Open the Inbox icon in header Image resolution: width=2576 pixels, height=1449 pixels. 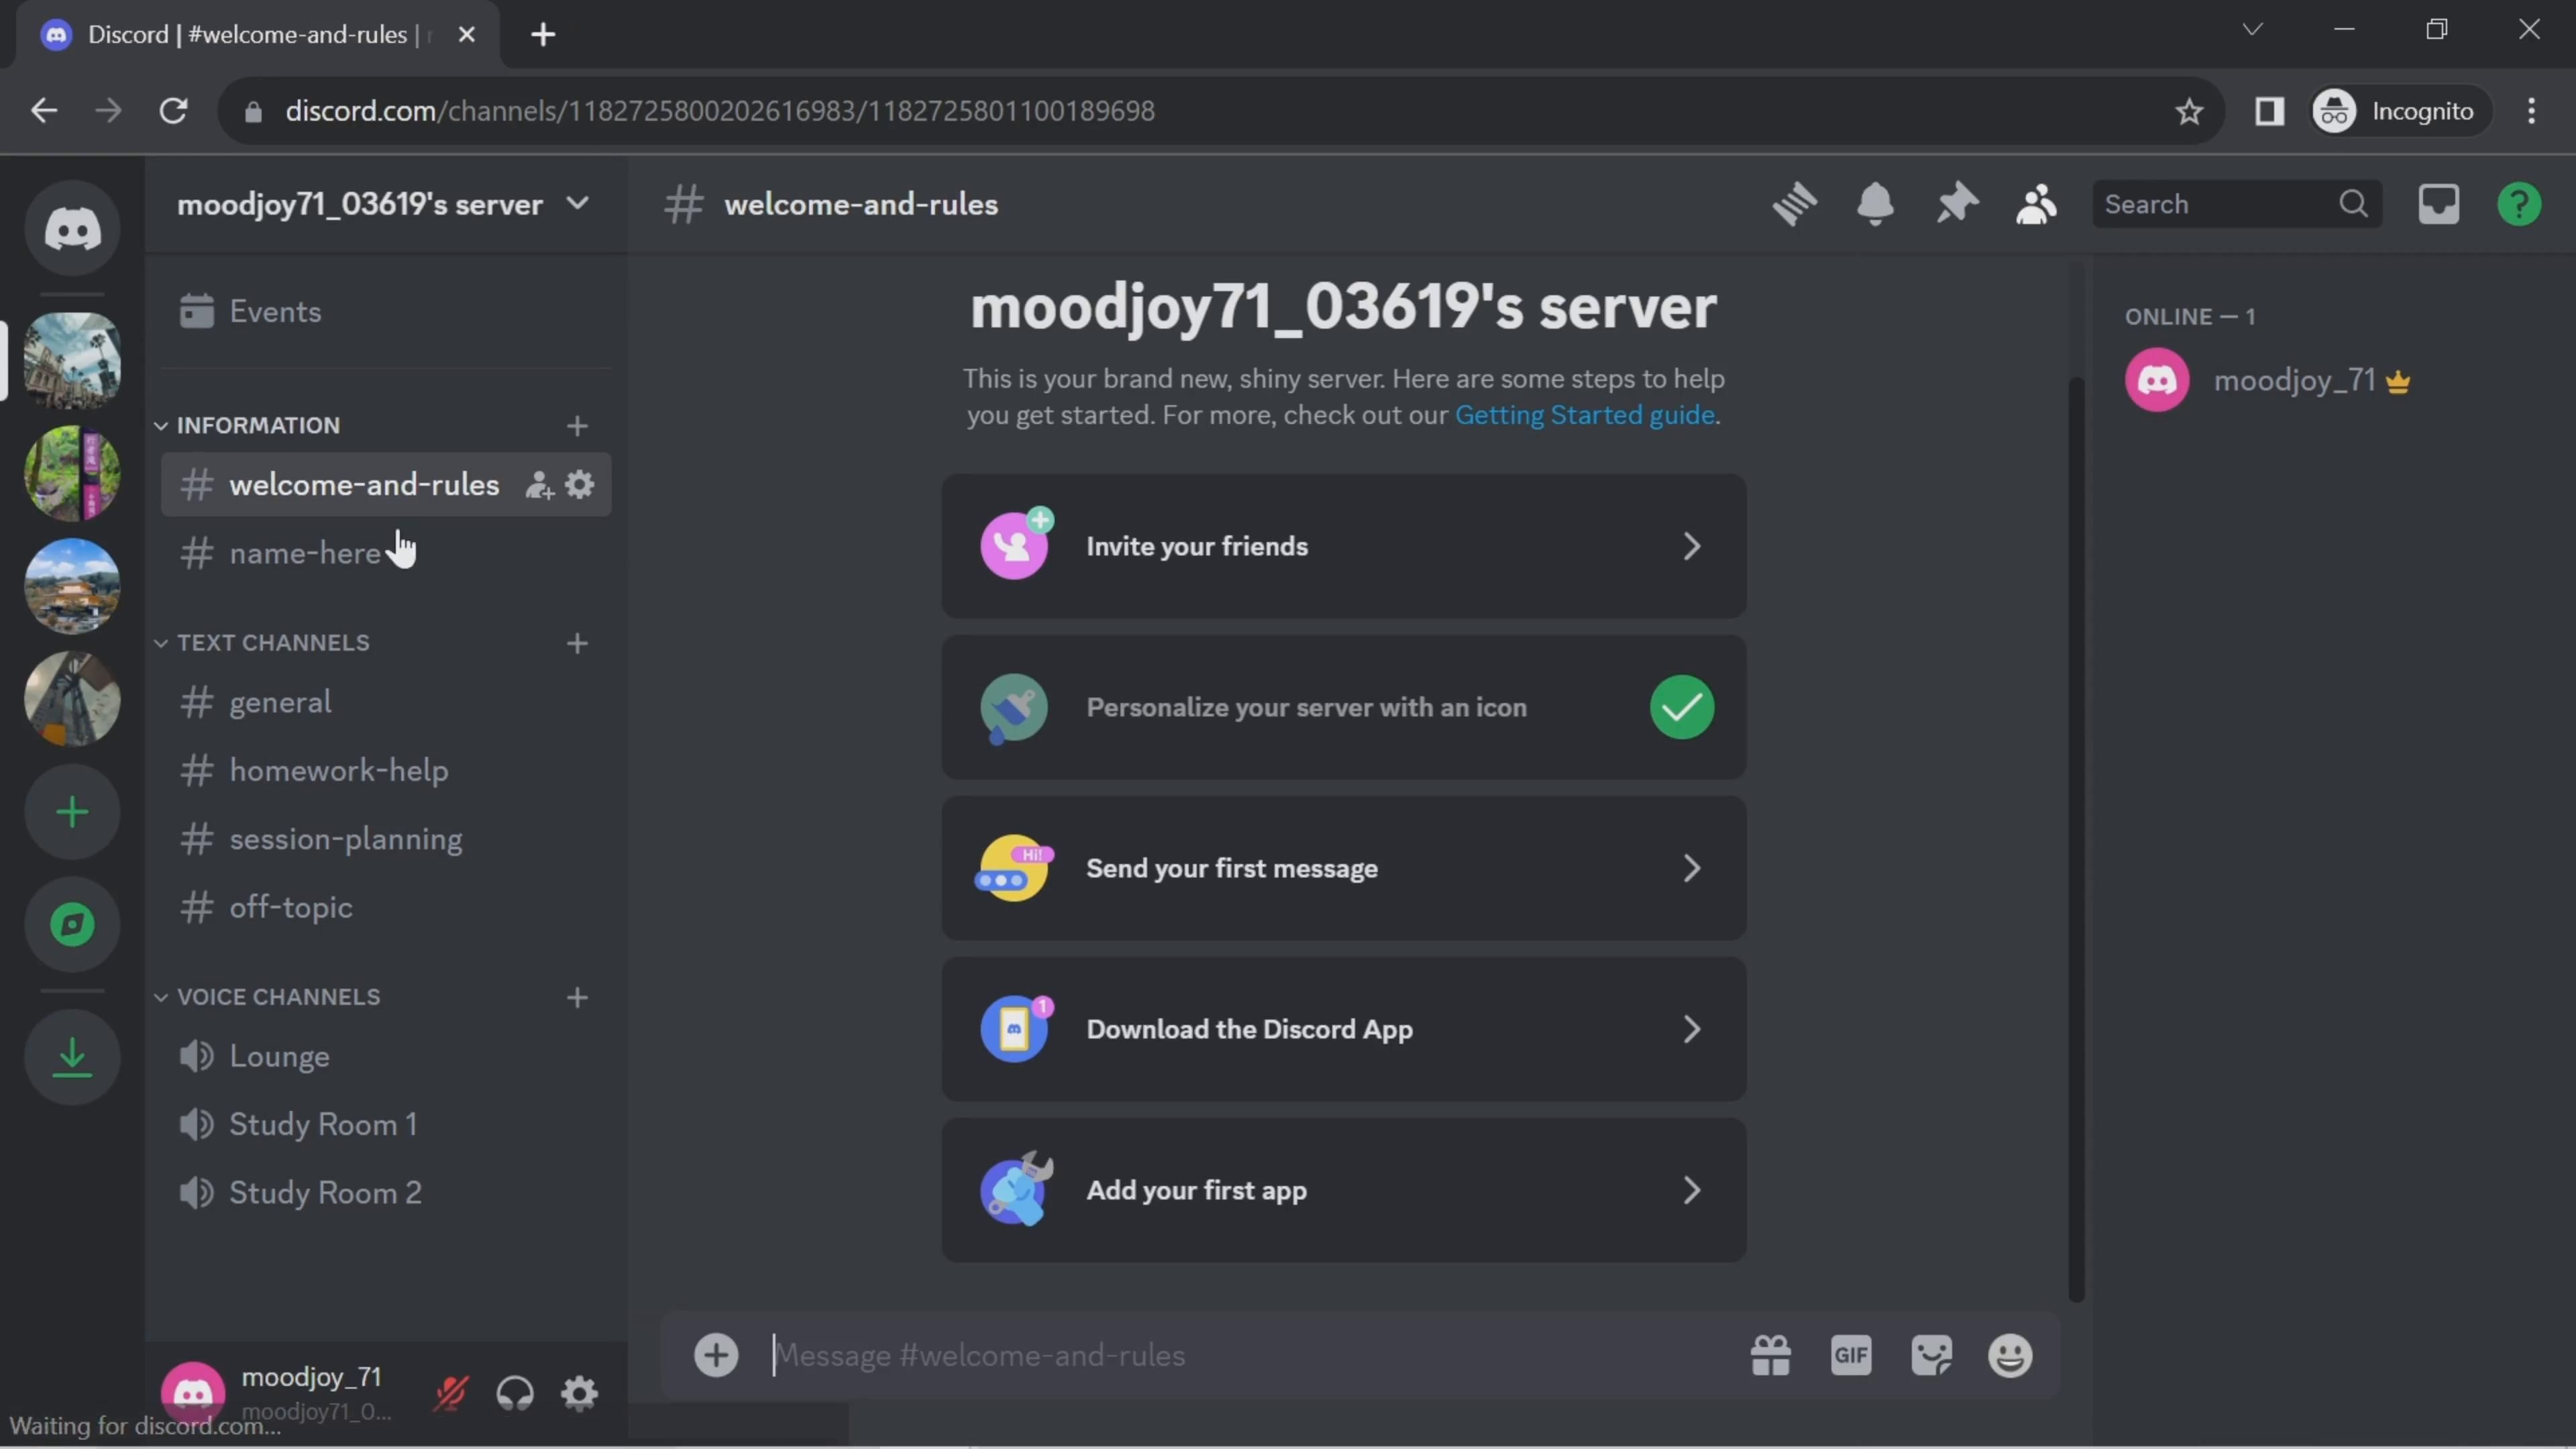pos(2438,204)
